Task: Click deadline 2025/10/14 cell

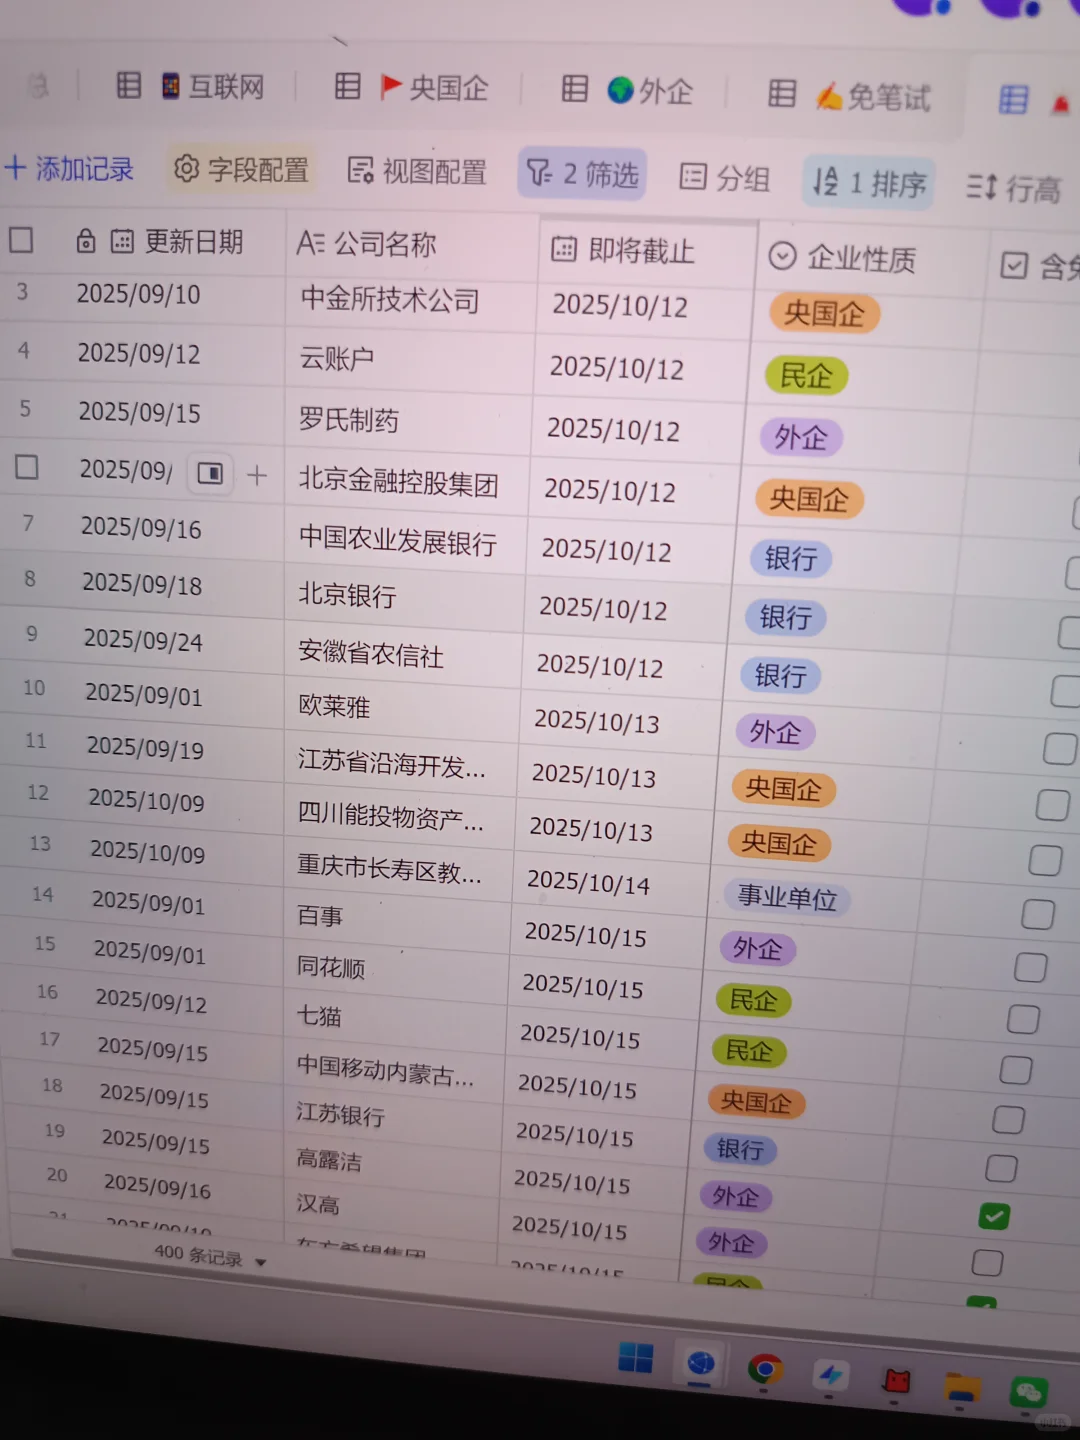Action: click(x=588, y=881)
